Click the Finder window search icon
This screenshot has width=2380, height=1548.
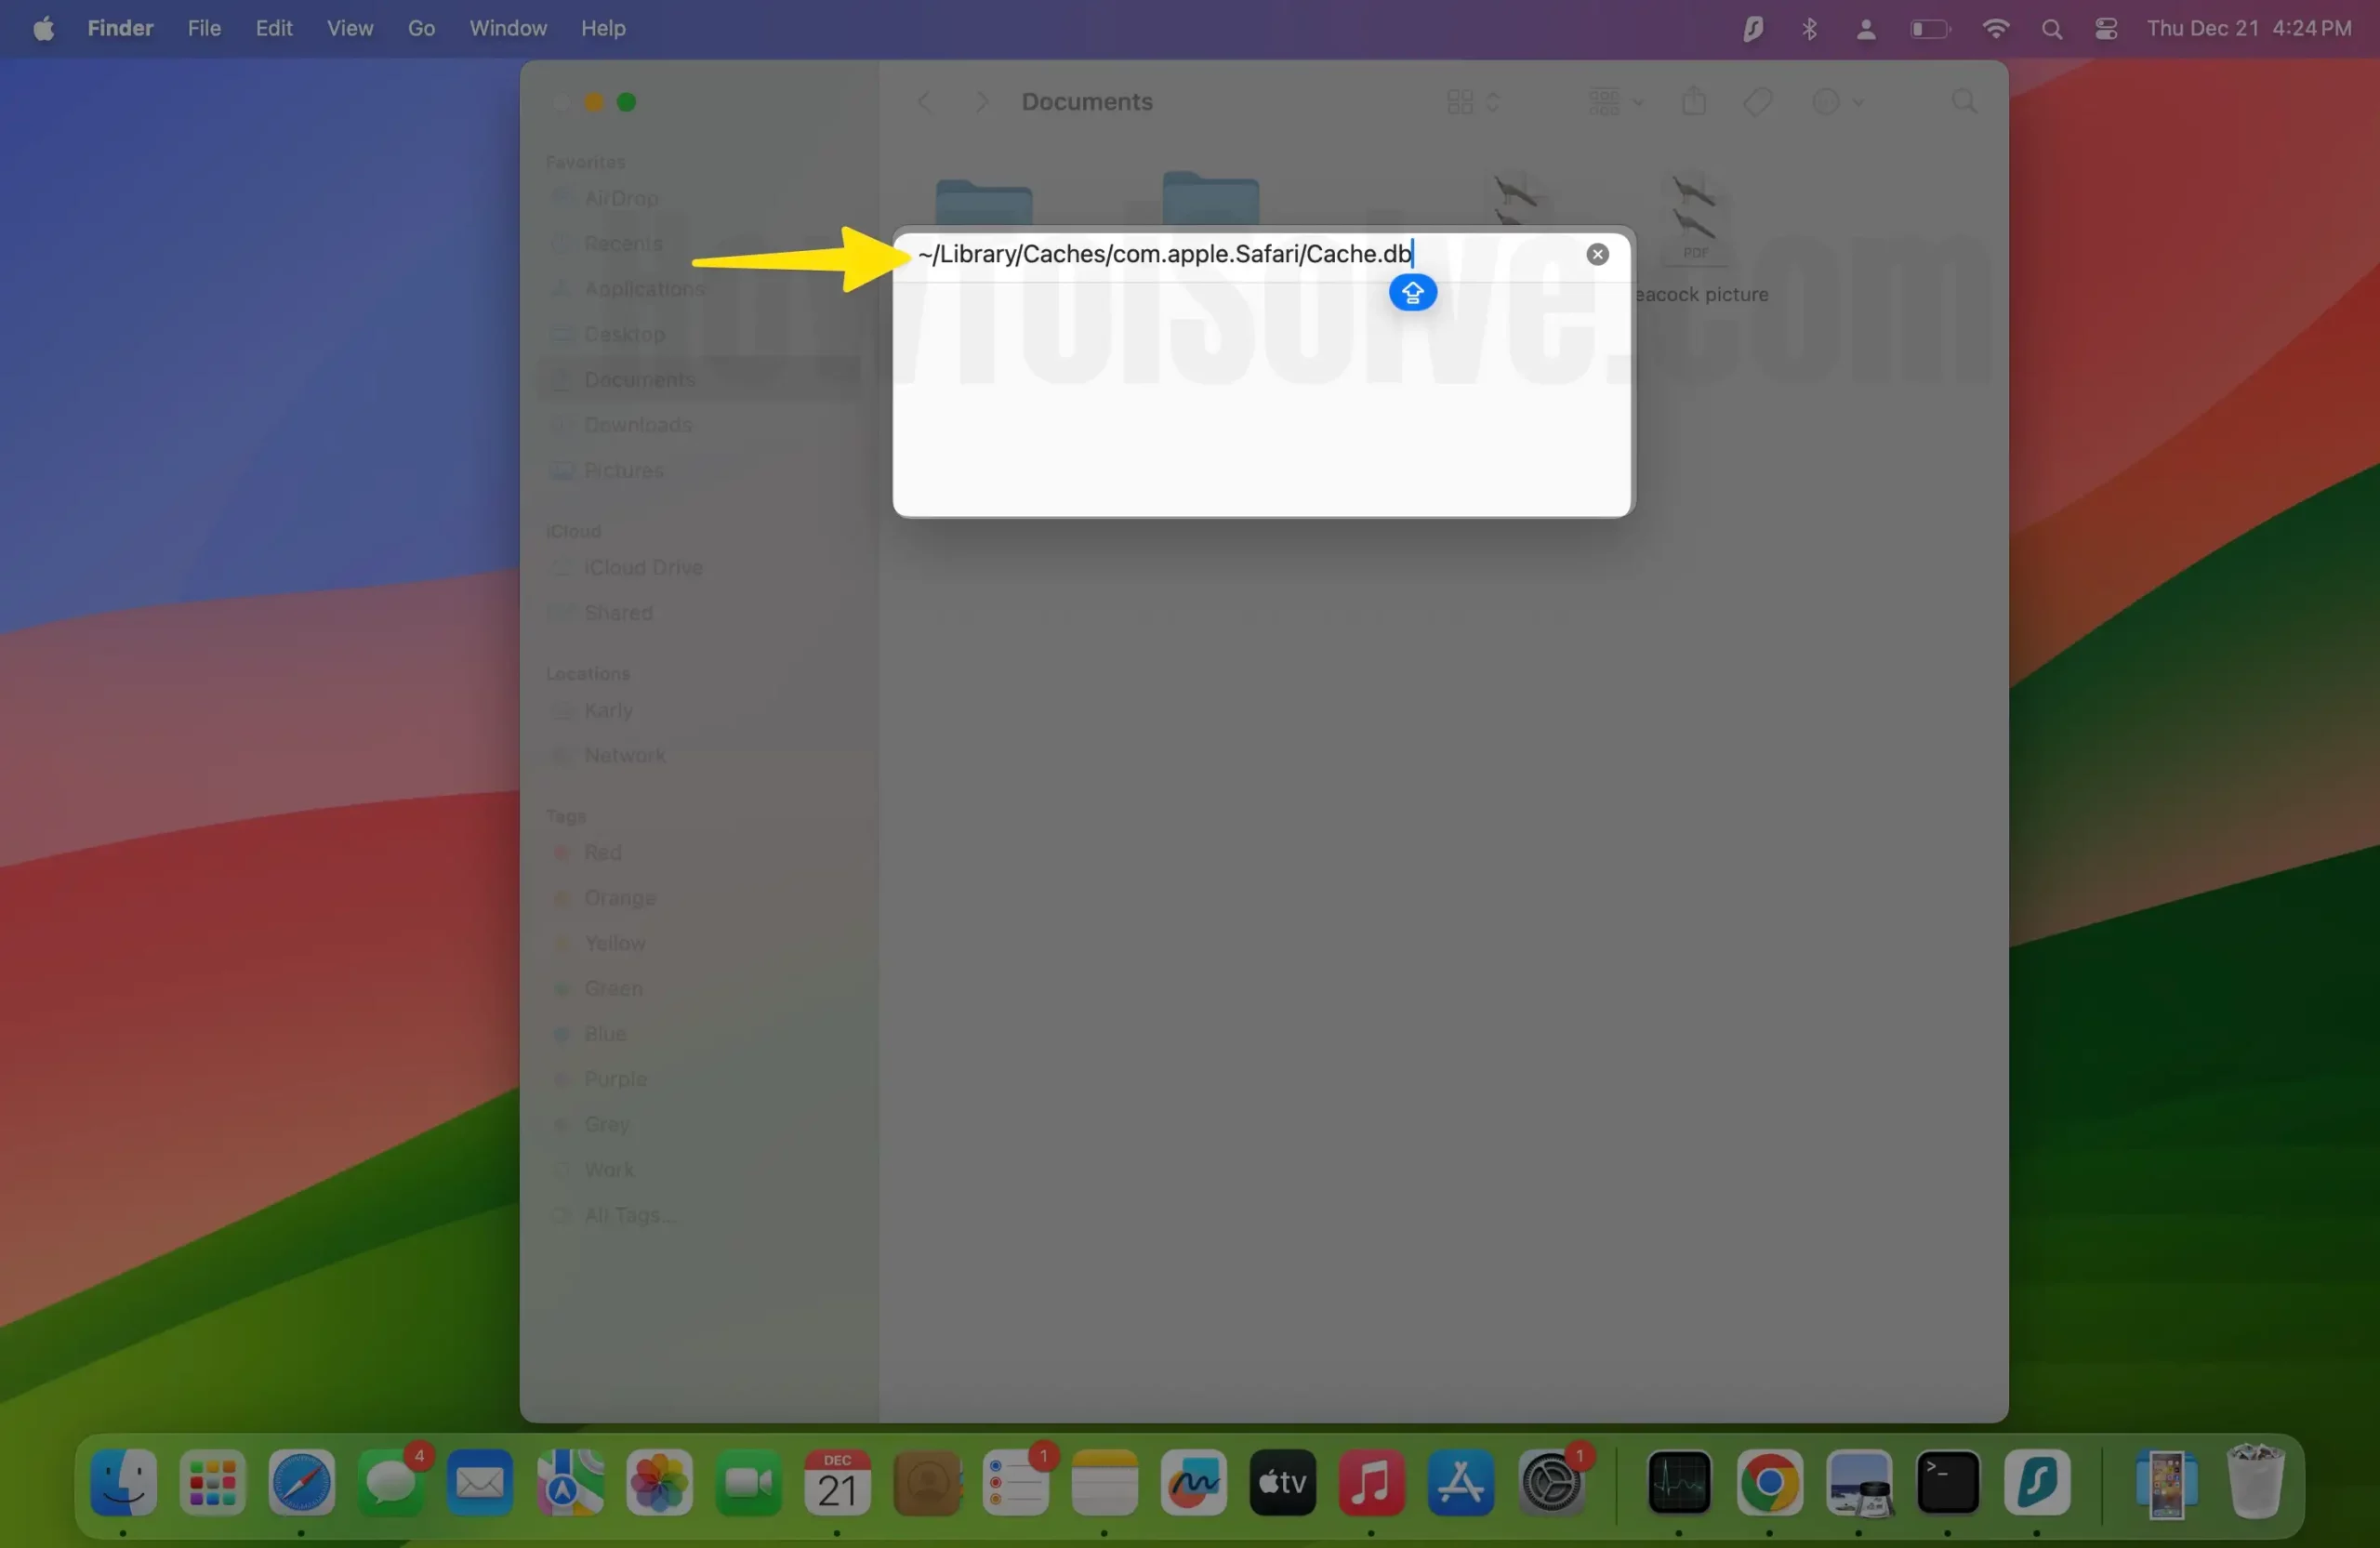pos(1964,102)
